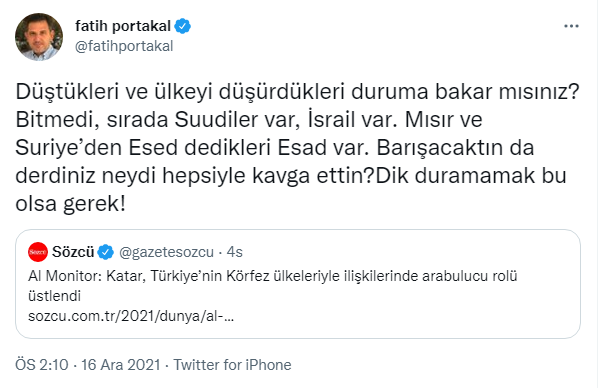Click the 16 Ara 2021 date
The height and width of the screenshot is (388, 598).
[x=121, y=365]
